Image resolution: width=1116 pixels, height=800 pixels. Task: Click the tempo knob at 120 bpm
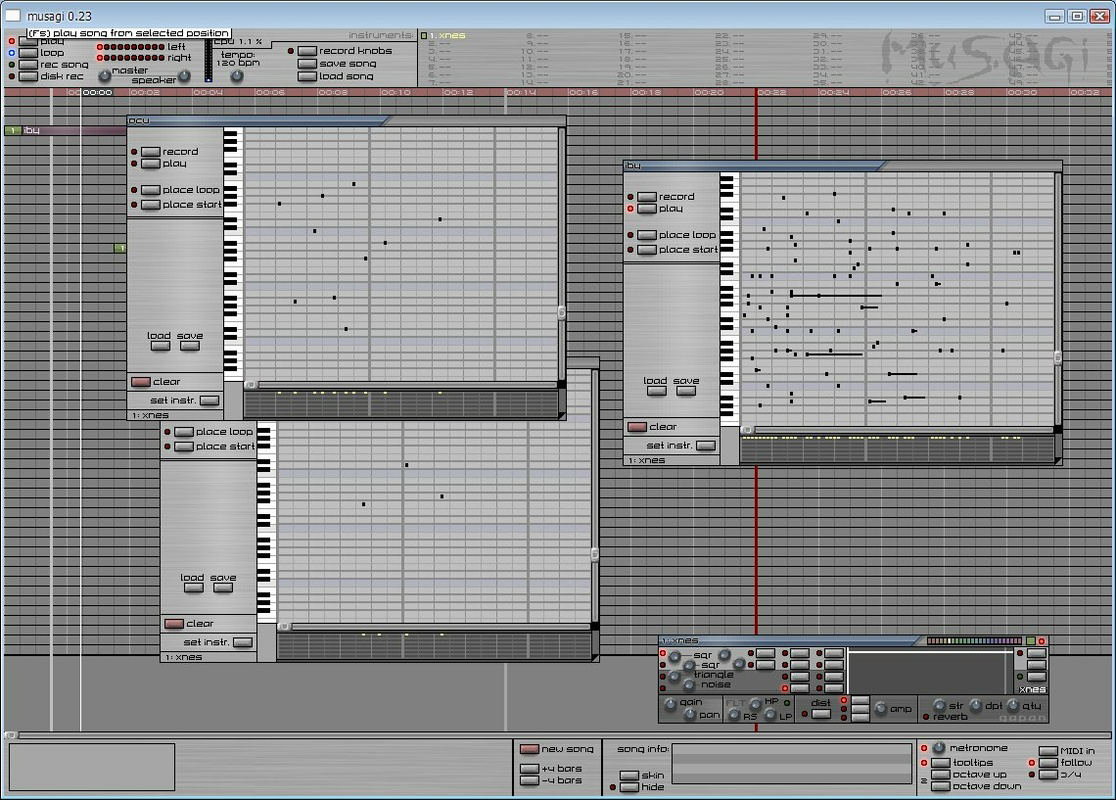[x=237, y=75]
